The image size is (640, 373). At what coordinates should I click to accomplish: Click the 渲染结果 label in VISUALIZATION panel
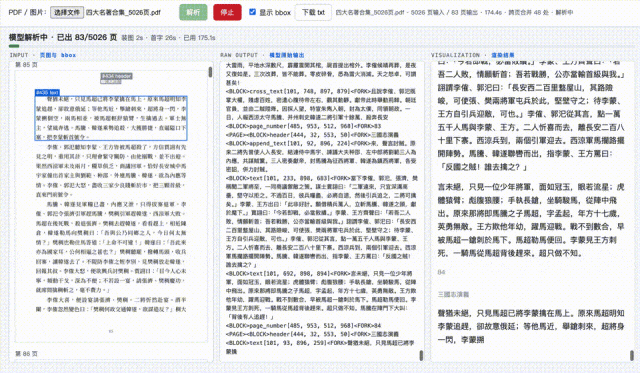[502, 55]
